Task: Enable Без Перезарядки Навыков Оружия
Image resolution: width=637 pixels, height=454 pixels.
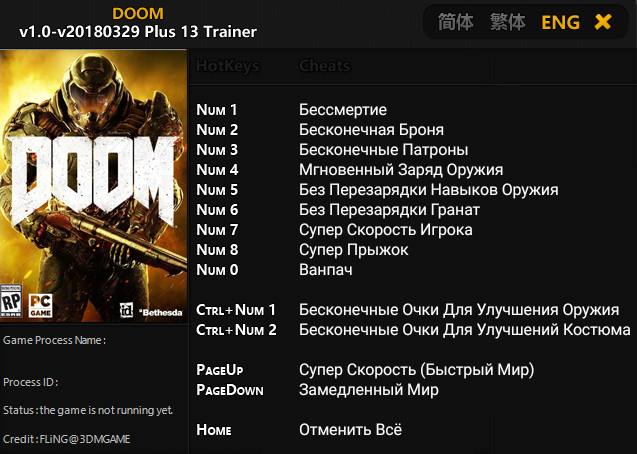Action: (429, 190)
